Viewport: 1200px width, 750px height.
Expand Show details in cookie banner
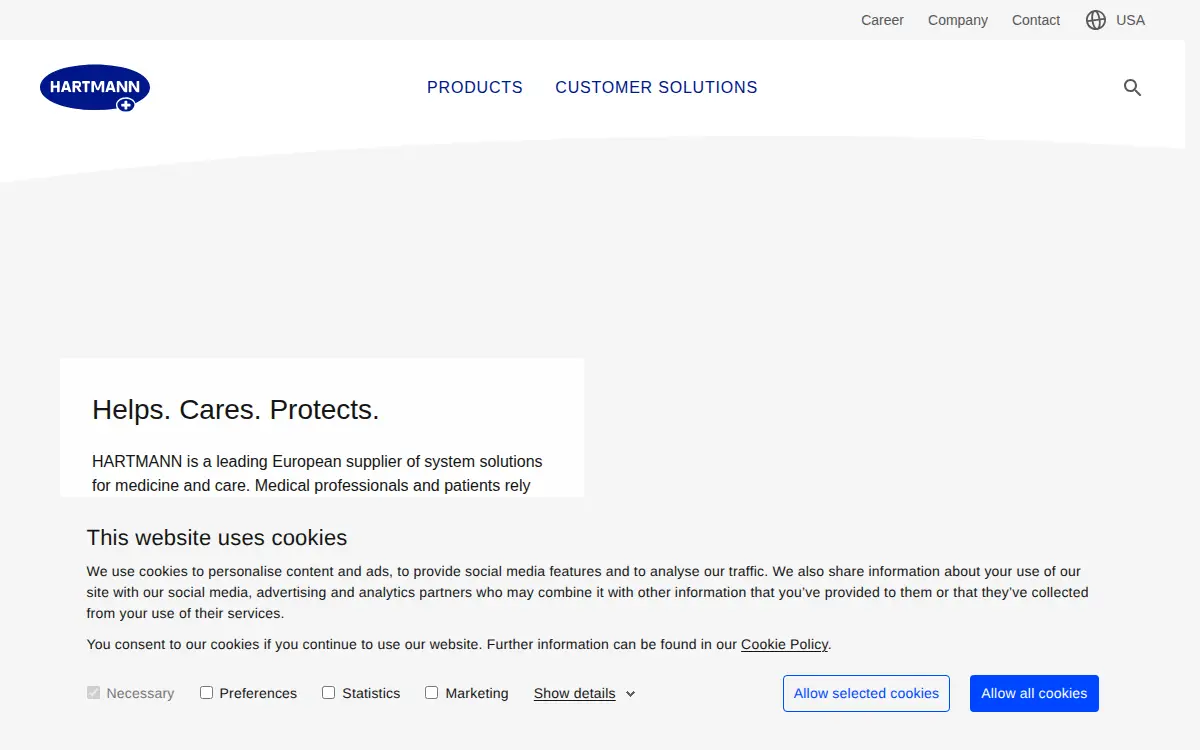point(575,693)
